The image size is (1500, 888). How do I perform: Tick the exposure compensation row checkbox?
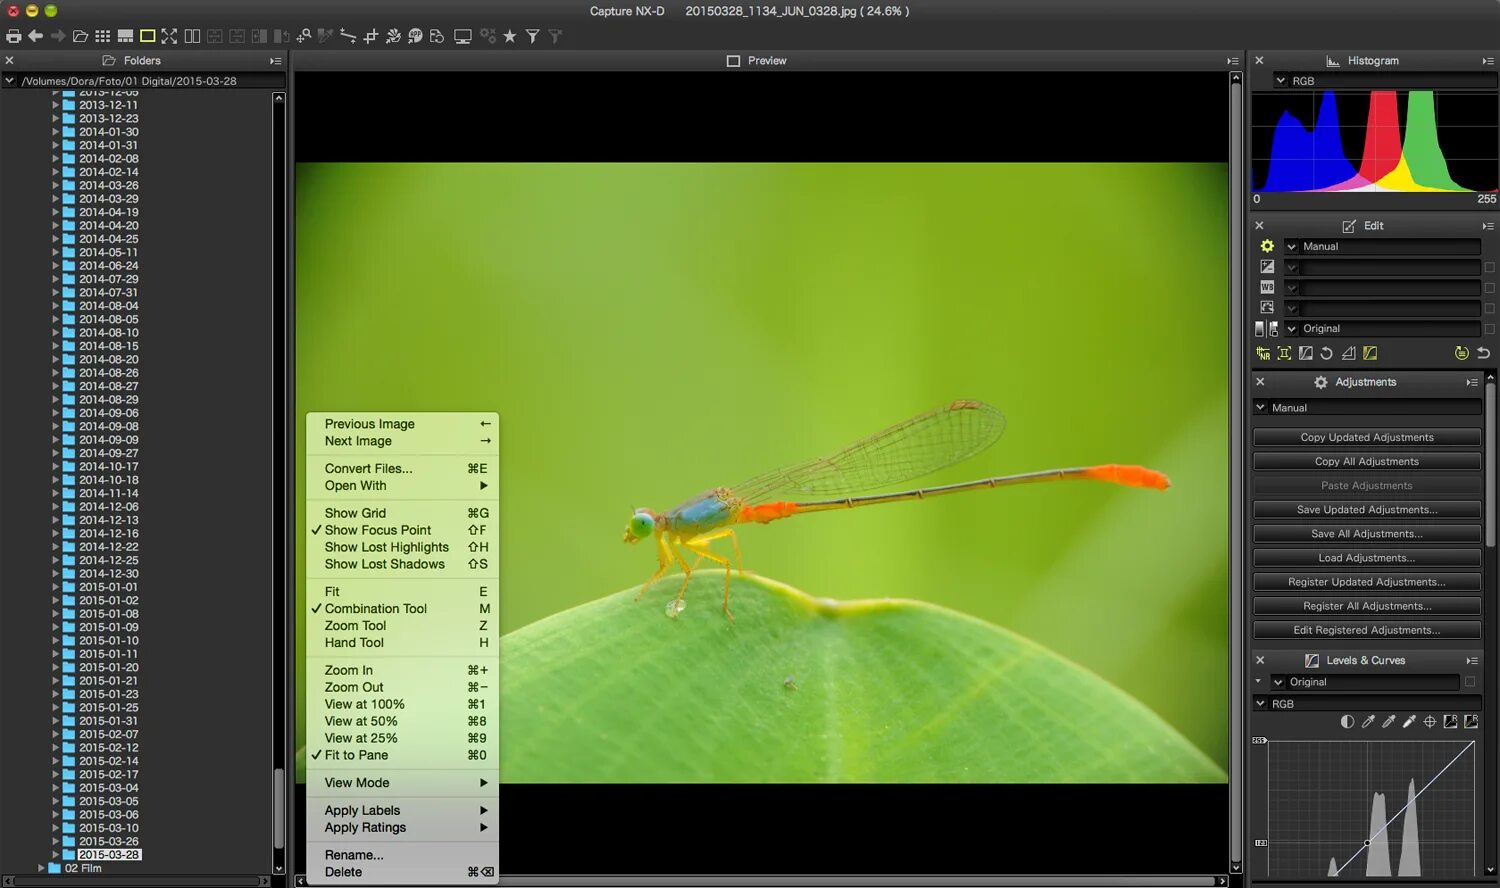pos(1490,267)
